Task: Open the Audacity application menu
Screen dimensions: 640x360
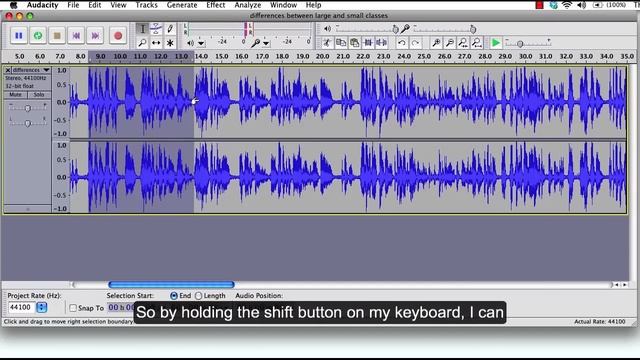Action: pyautogui.click(x=42, y=5)
